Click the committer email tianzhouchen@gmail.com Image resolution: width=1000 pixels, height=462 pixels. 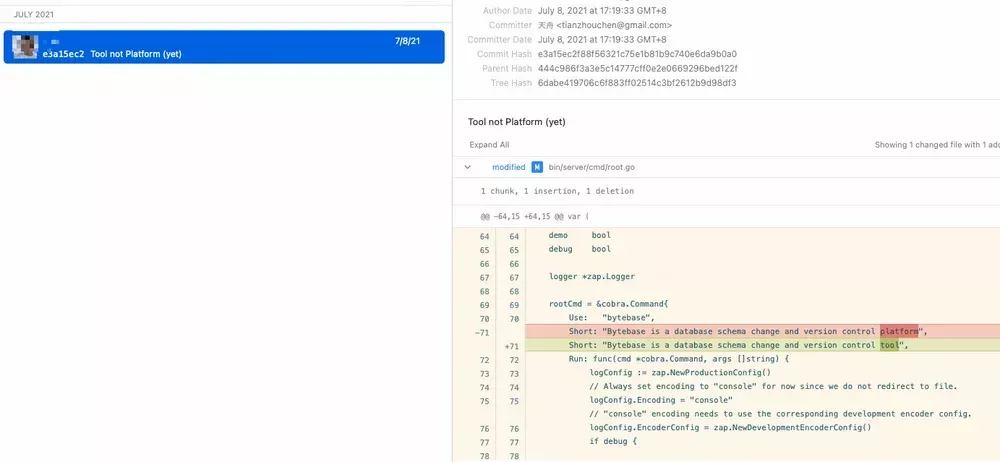pos(613,25)
